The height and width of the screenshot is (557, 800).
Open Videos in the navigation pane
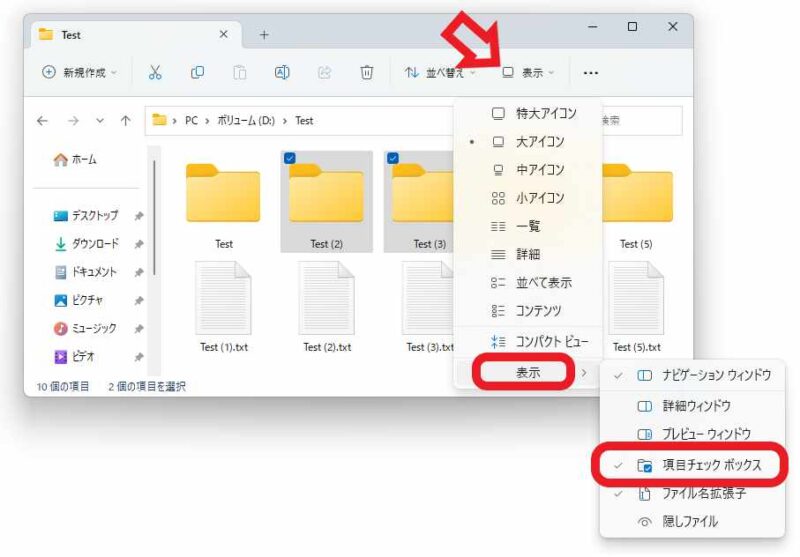(74, 356)
